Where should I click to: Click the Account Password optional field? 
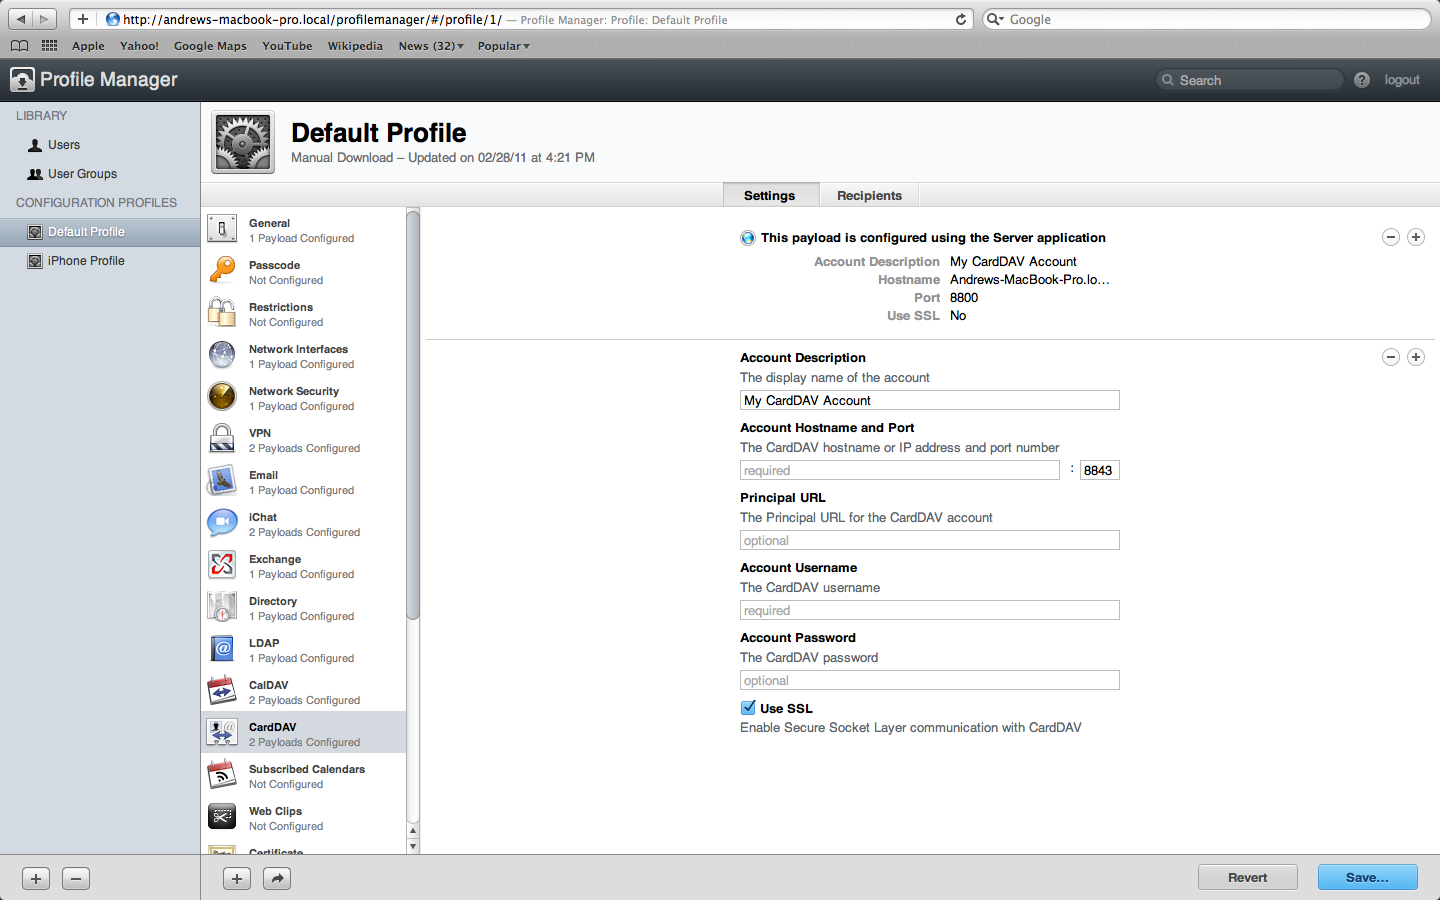point(930,680)
